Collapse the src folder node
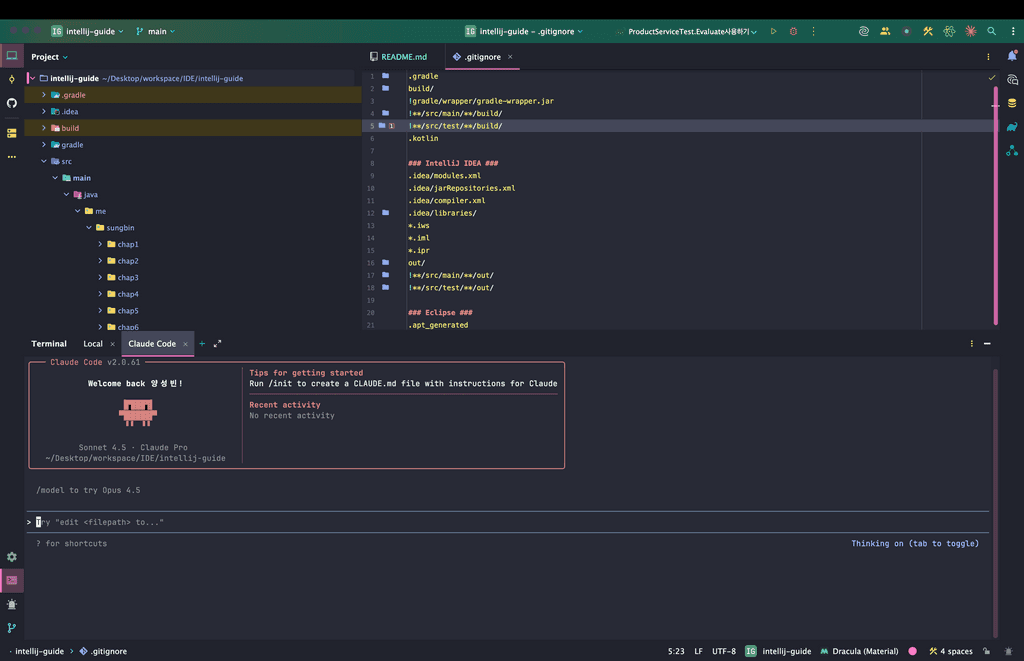Screen dimensions: 1024x661 click(44, 161)
